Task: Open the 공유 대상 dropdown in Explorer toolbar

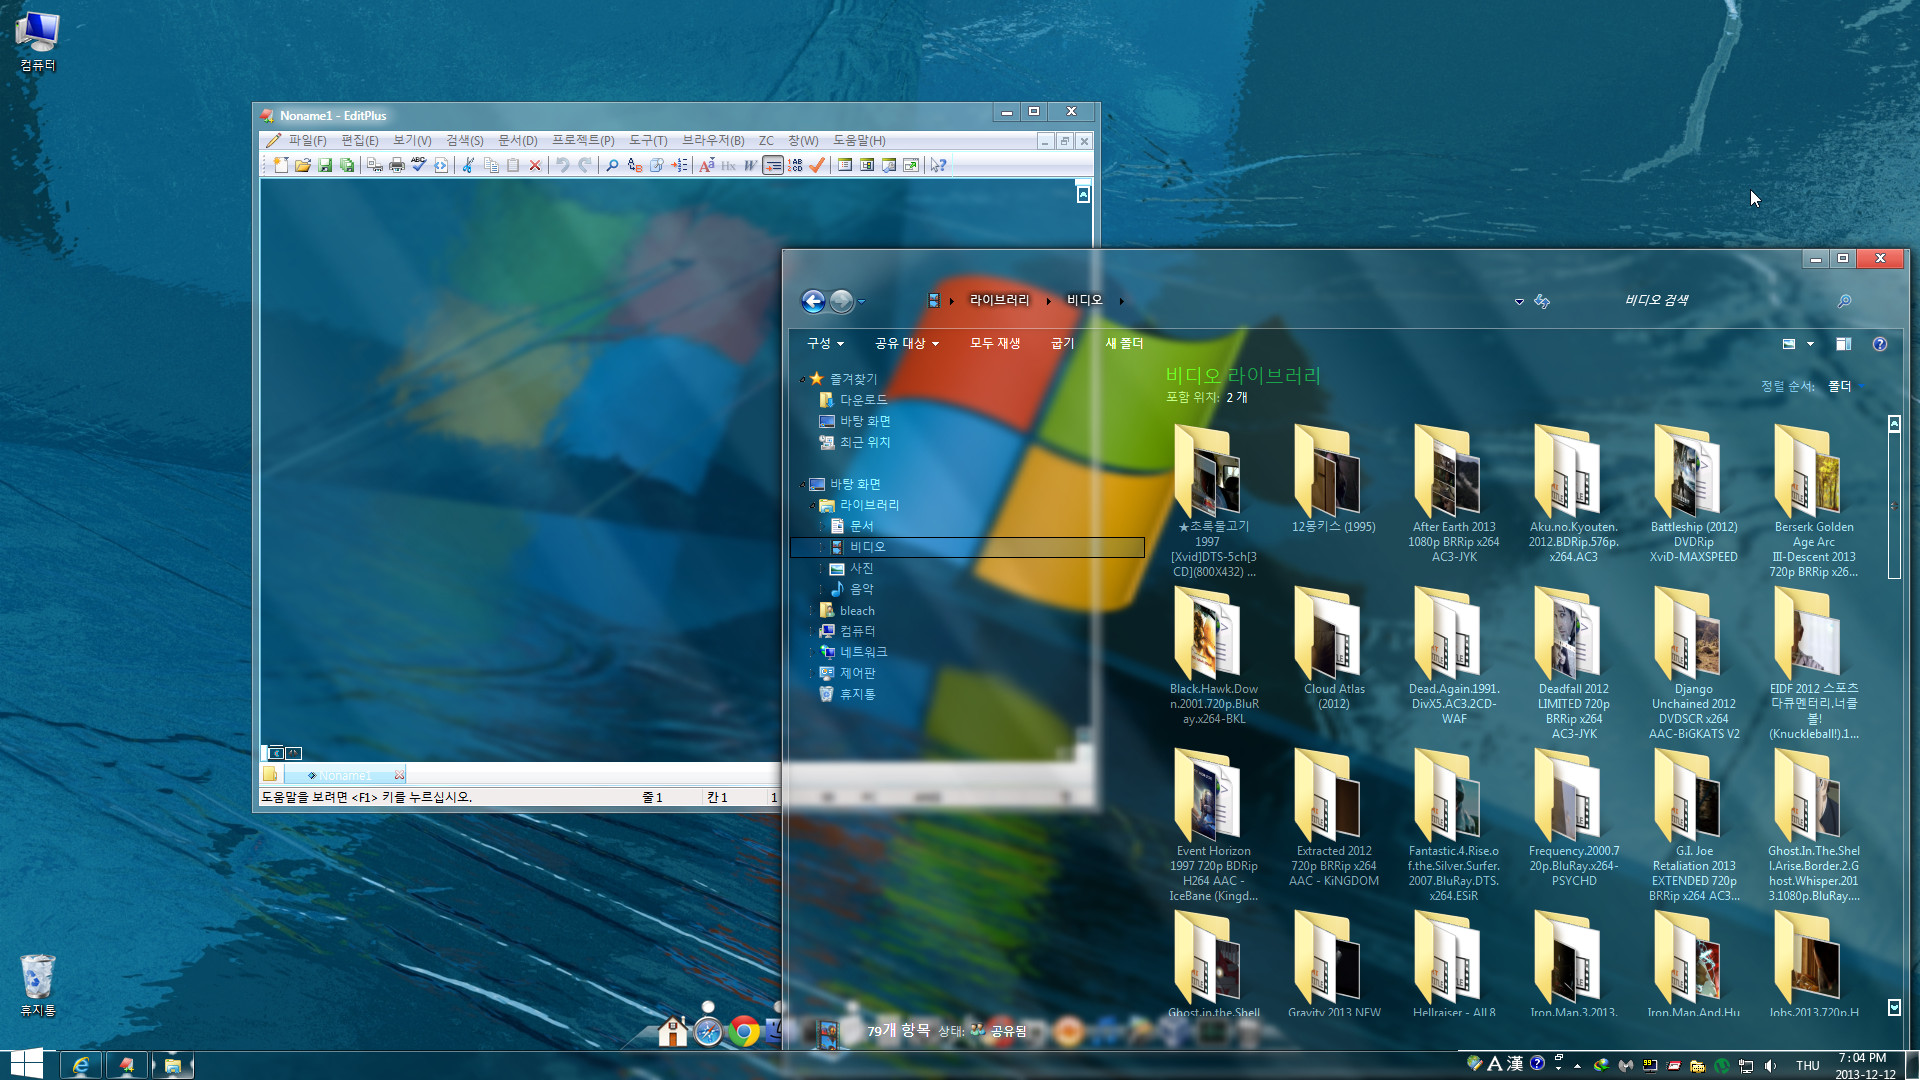Action: click(x=907, y=344)
